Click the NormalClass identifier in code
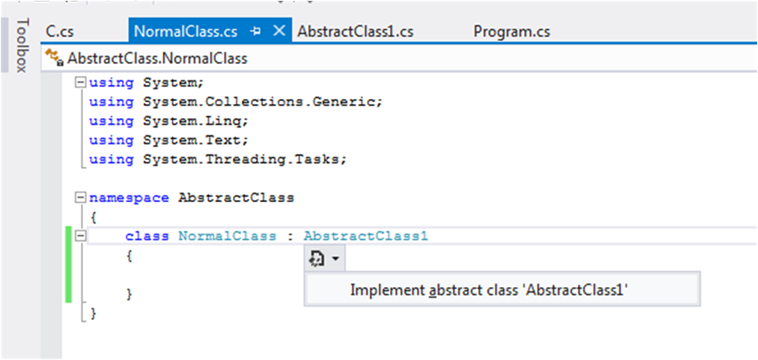Screen dimensions: 758x360 coord(227,236)
